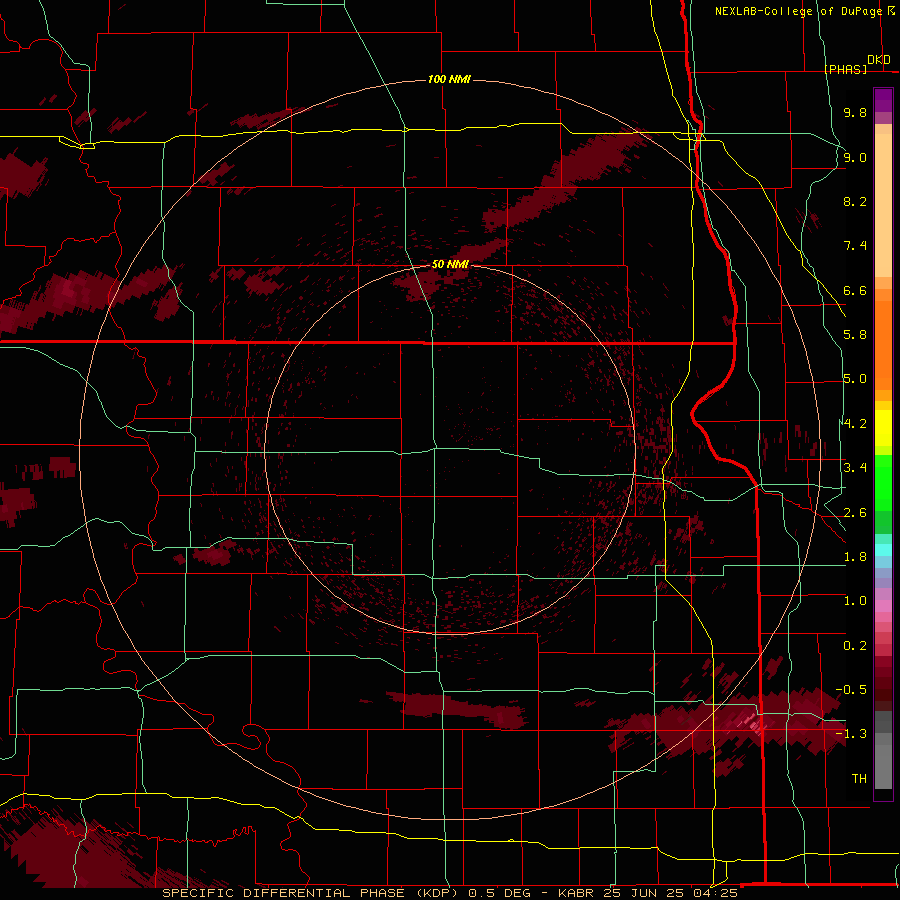Click the 9.8 value on the color scale

855,112
